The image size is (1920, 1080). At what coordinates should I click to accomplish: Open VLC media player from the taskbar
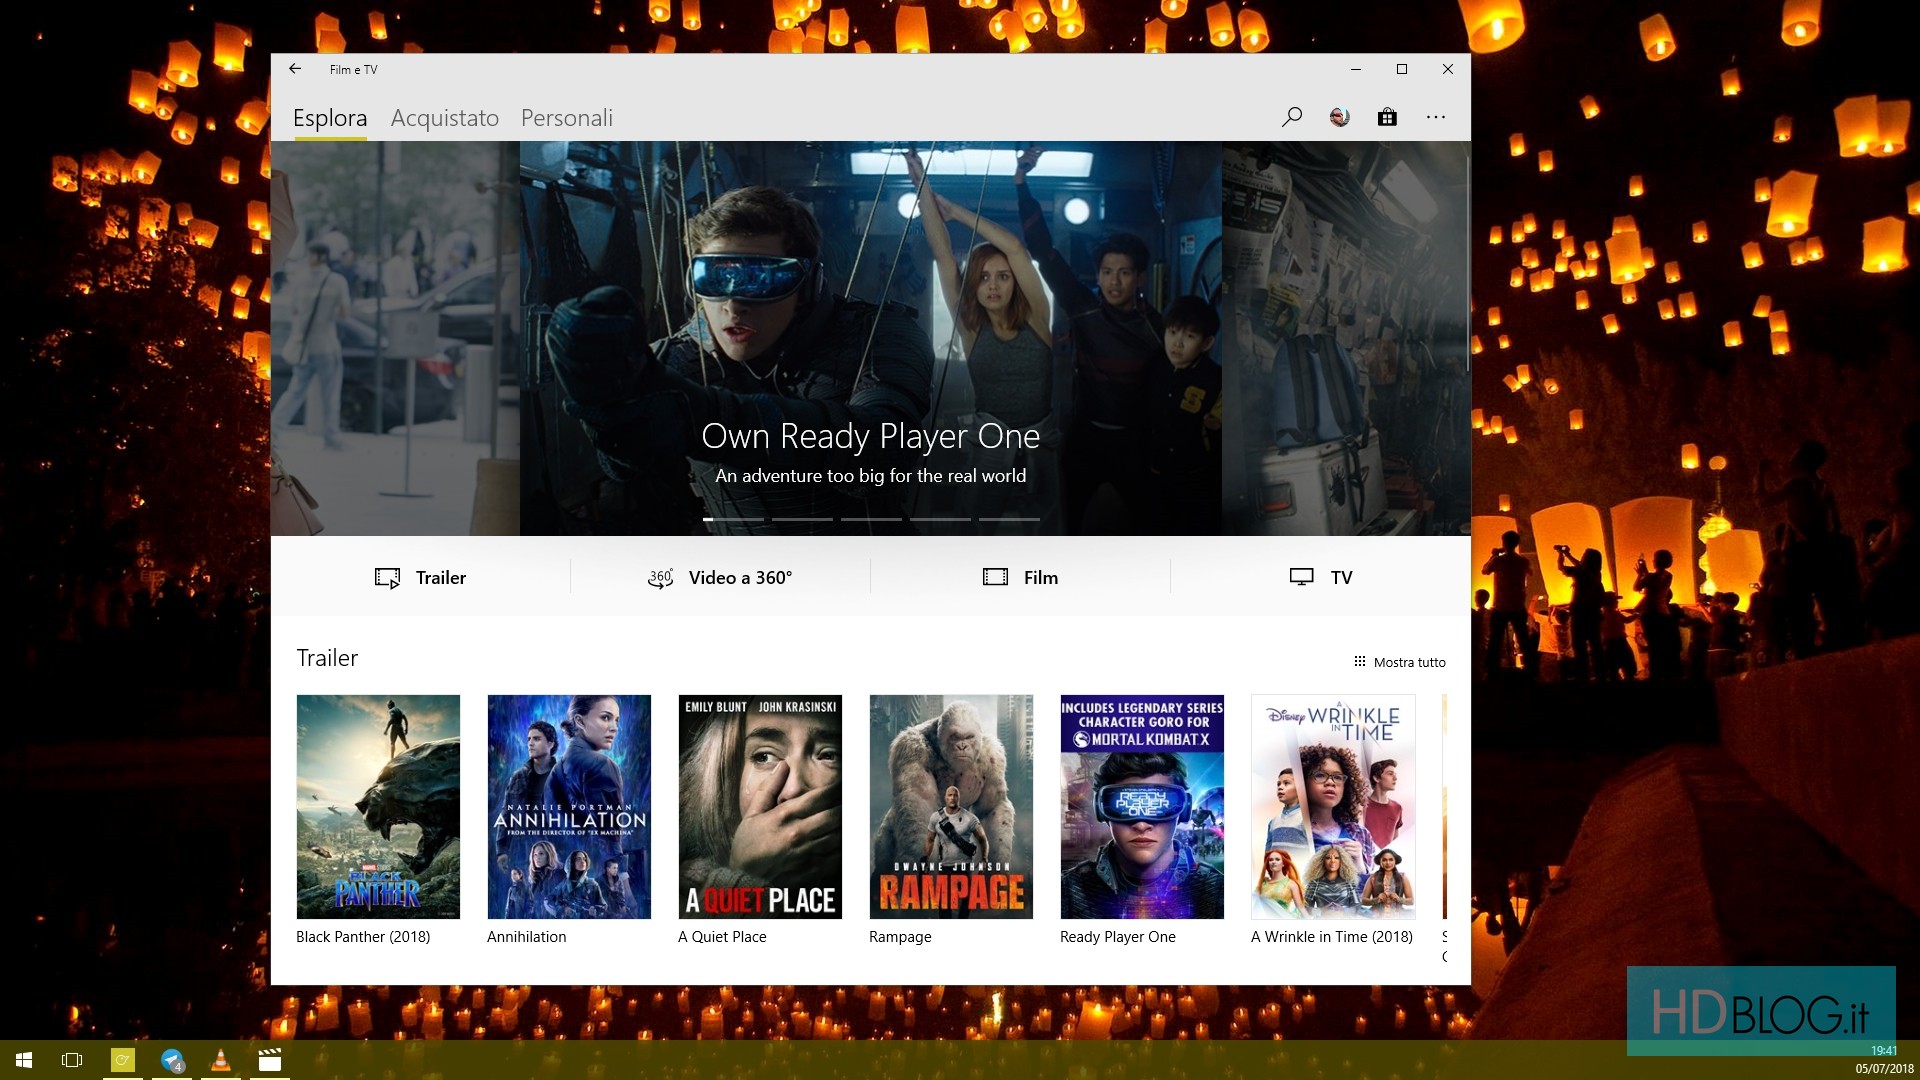[221, 1060]
